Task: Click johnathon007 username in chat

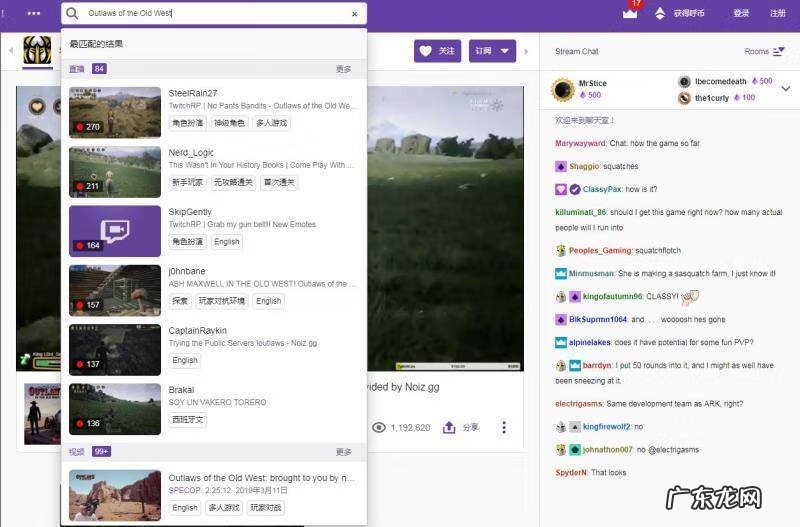Action: [608, 449]
